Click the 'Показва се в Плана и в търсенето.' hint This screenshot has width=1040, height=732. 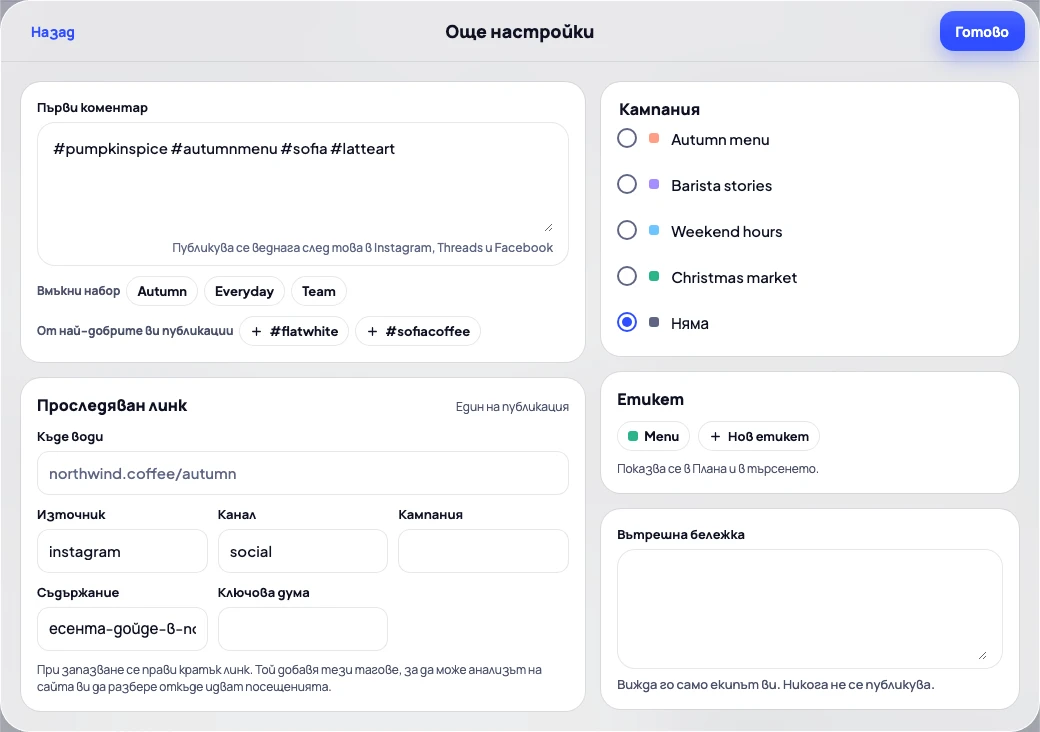coord(718,469)
